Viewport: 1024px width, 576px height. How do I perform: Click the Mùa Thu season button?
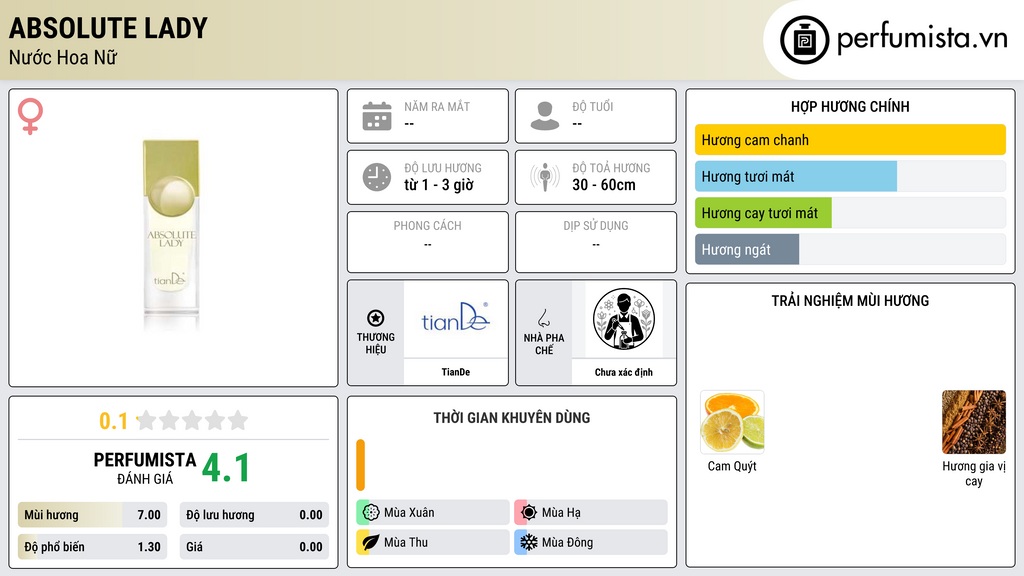click(432, 542)
